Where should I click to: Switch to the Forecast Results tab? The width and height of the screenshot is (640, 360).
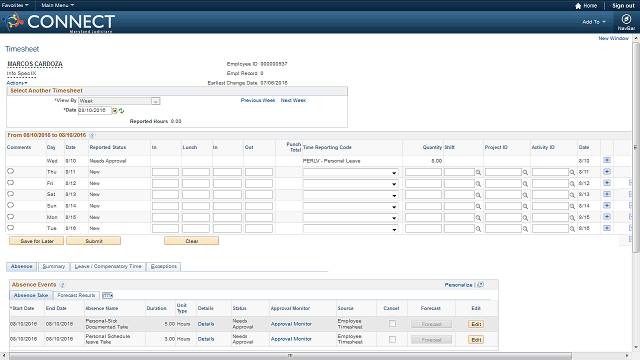pos(76,295)
